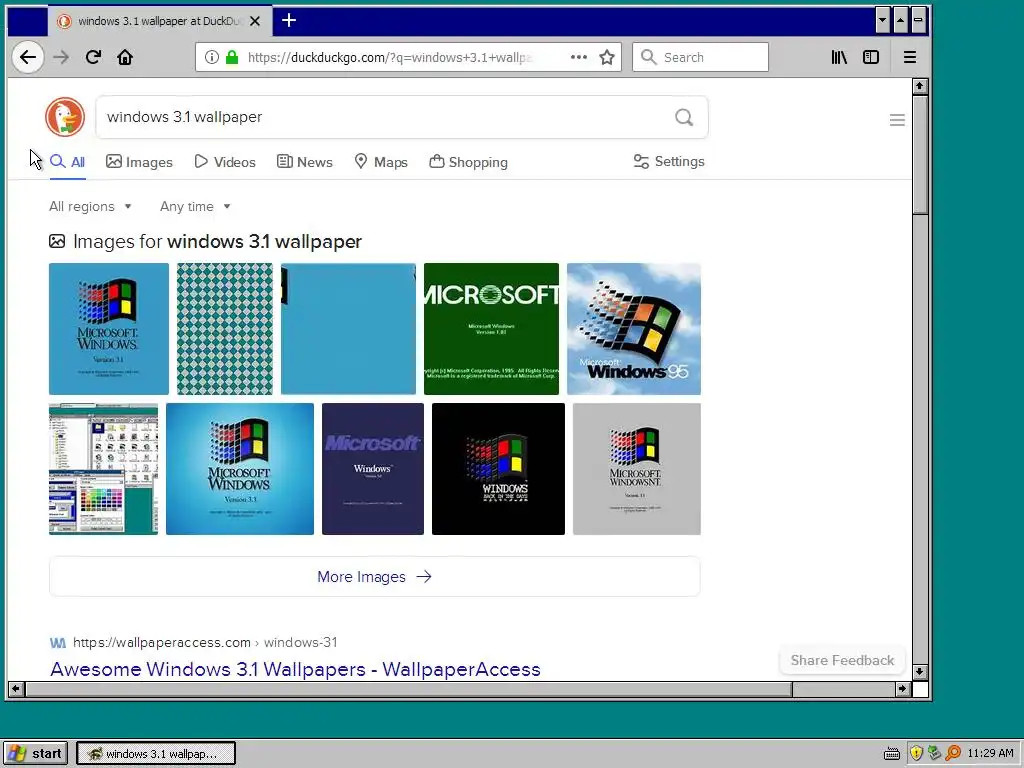This screenshot has height=768, width=1024.
Task: Open the gray Microsoft Windows NT thumbnail
Action: [637, 469]
